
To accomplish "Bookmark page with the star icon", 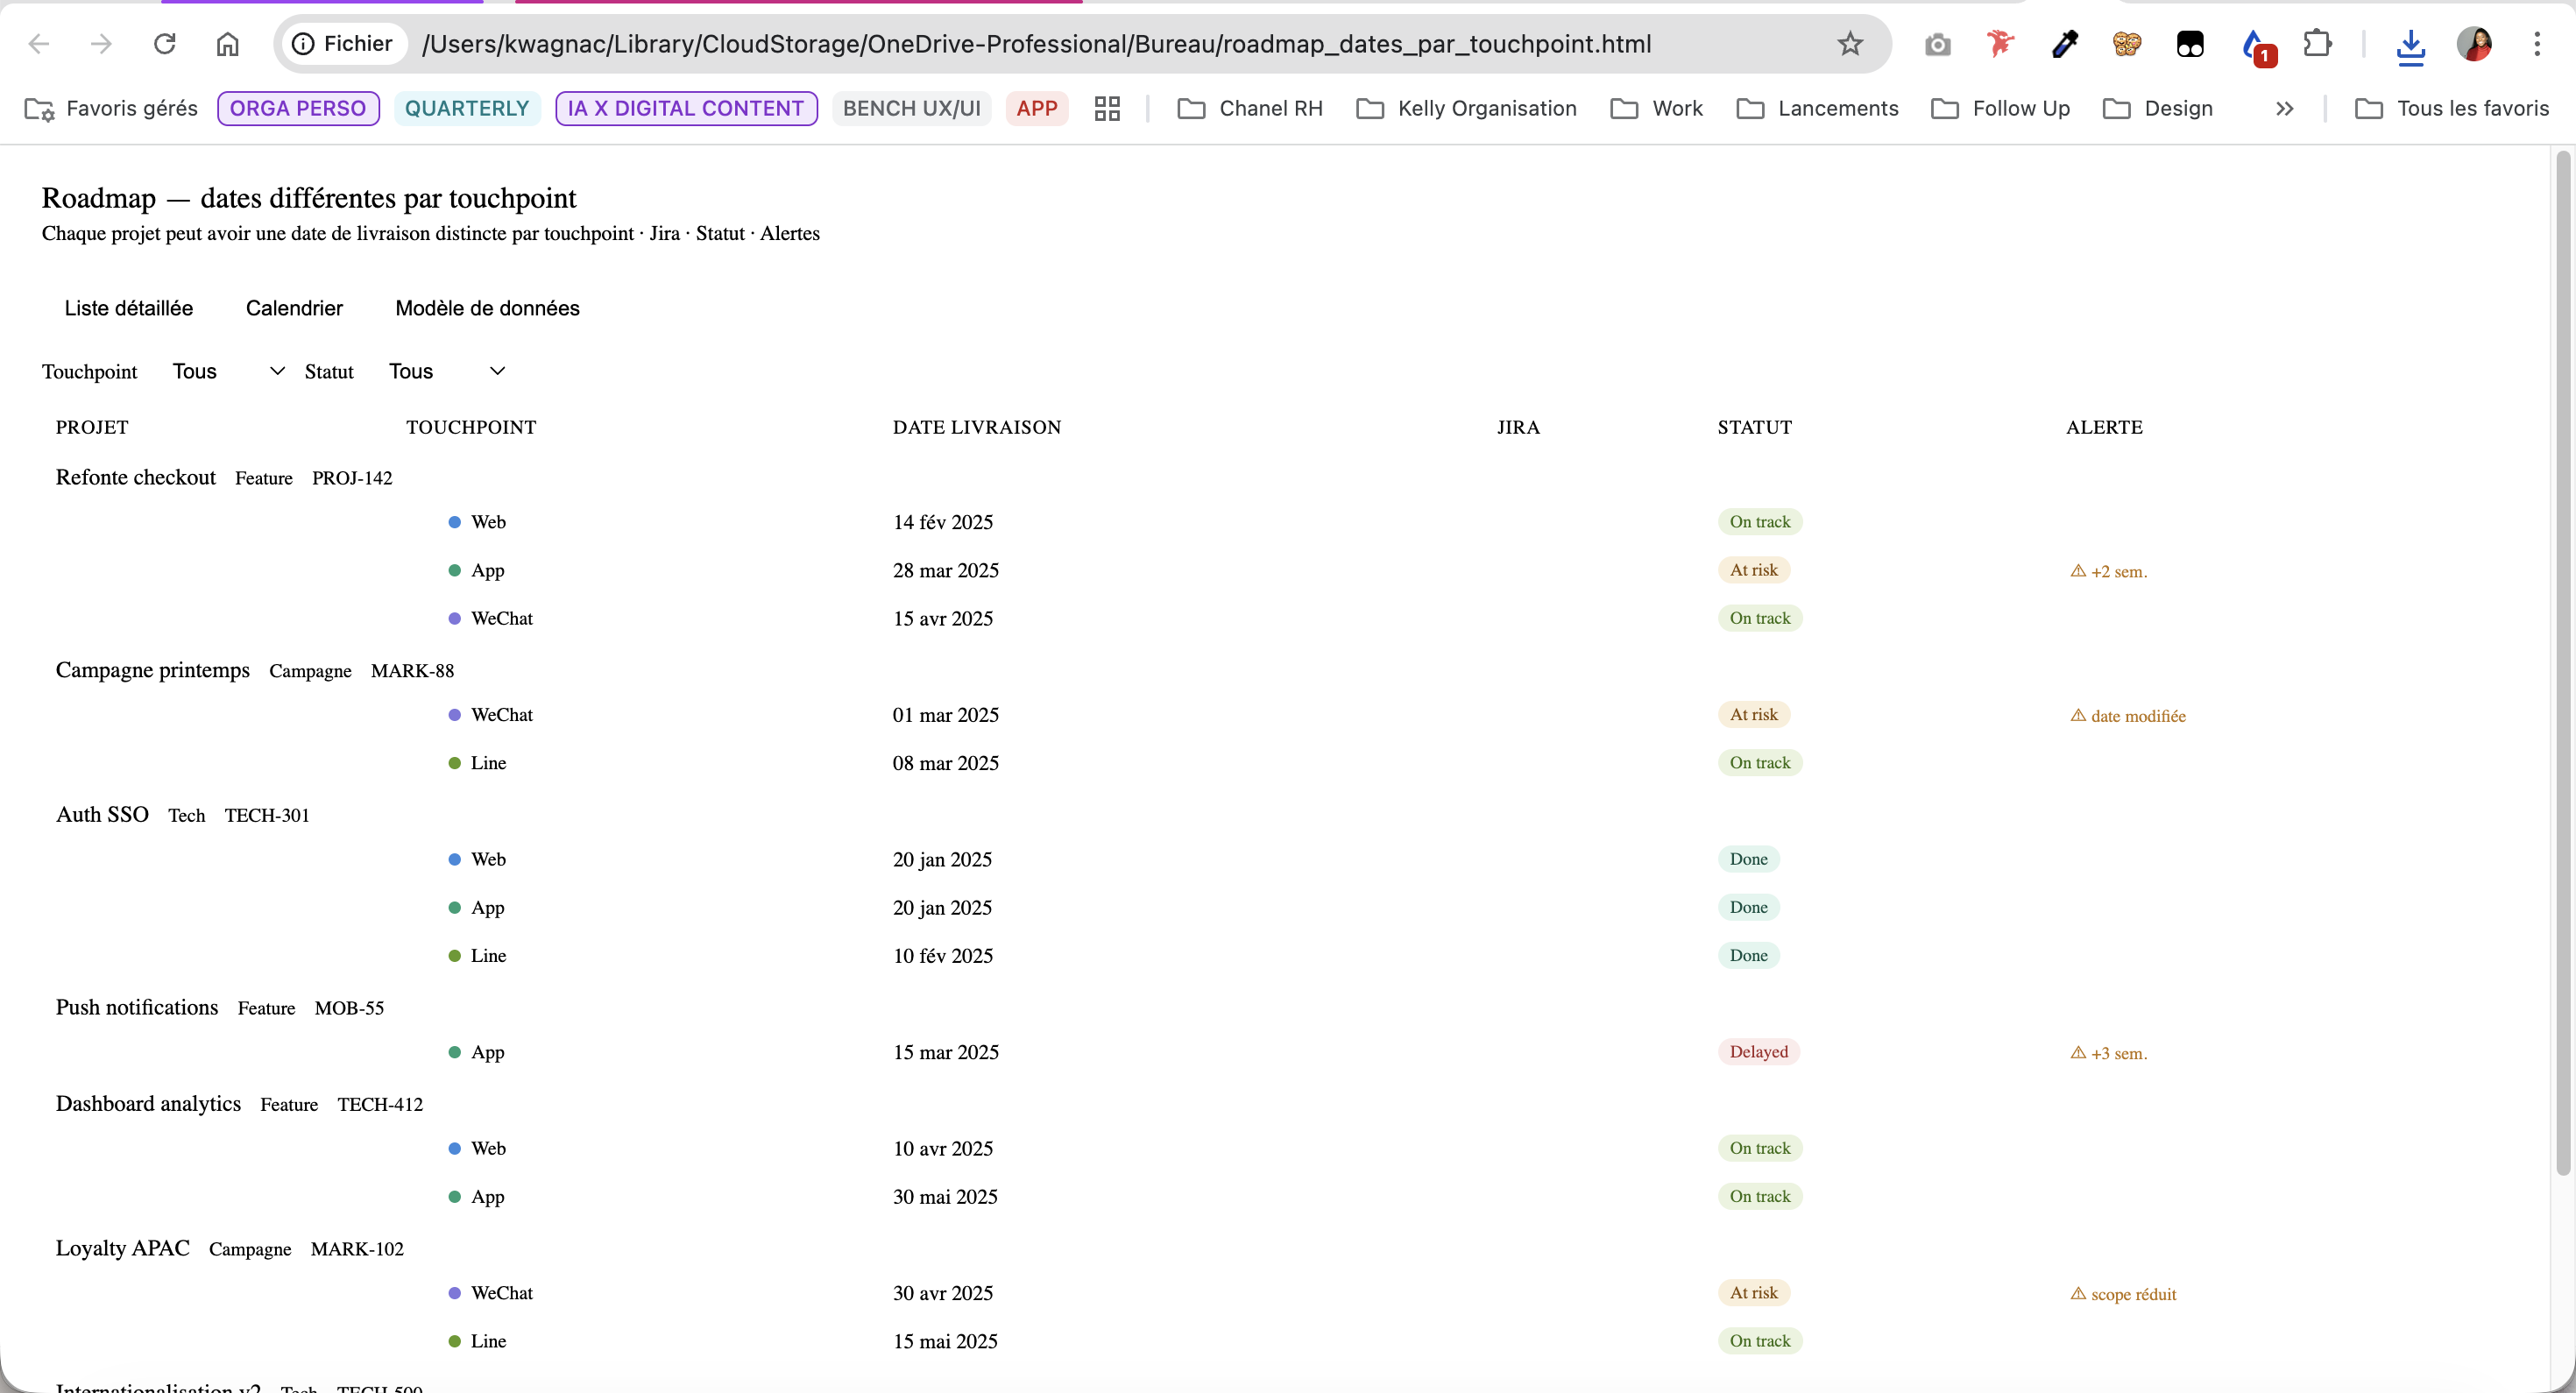I will (1849, 44).
